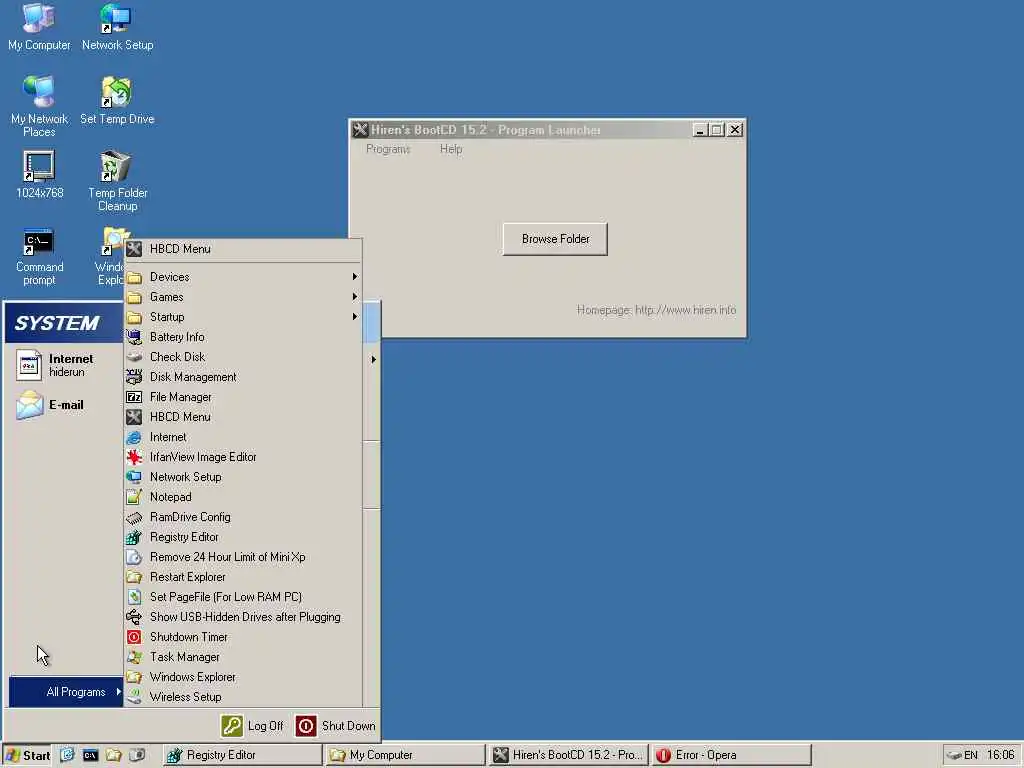
Task: Click the Task Manager icon in programs list
Action: (134, 657)
